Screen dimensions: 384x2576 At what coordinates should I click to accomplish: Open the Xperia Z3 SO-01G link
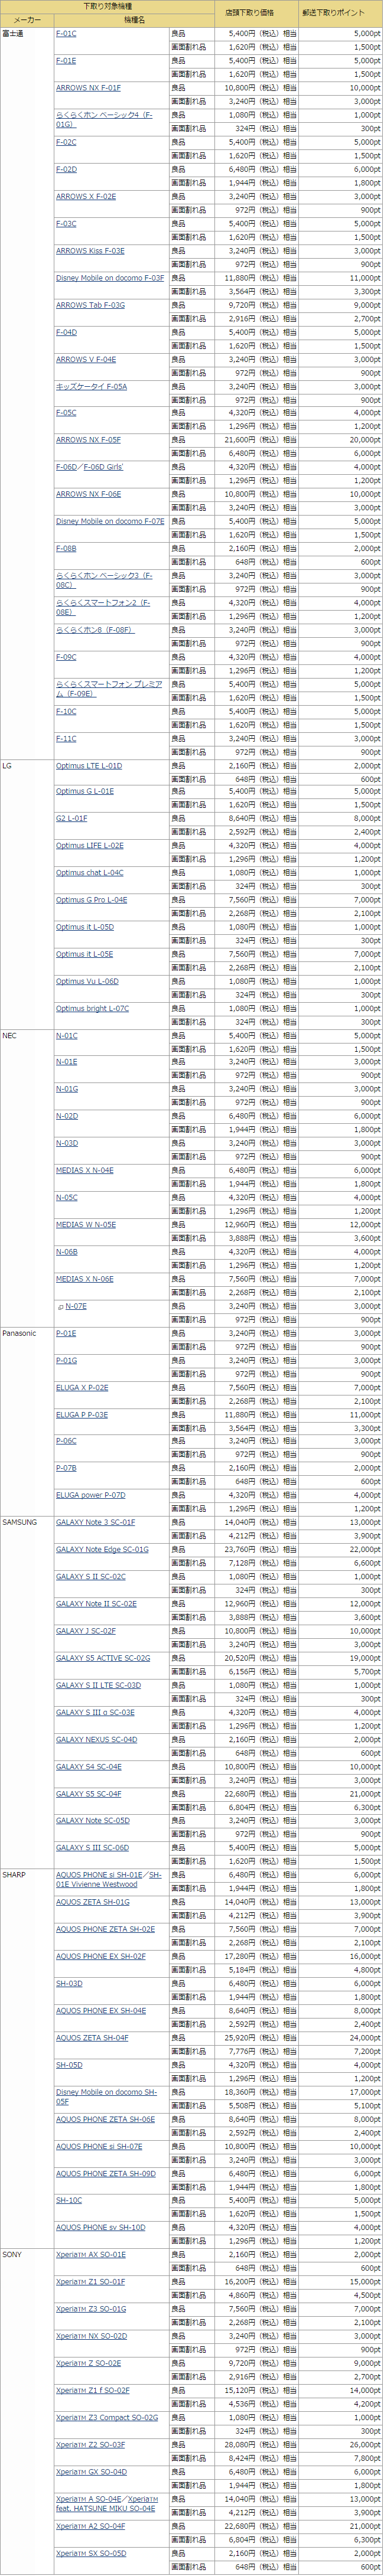[x=91, y=2309]
